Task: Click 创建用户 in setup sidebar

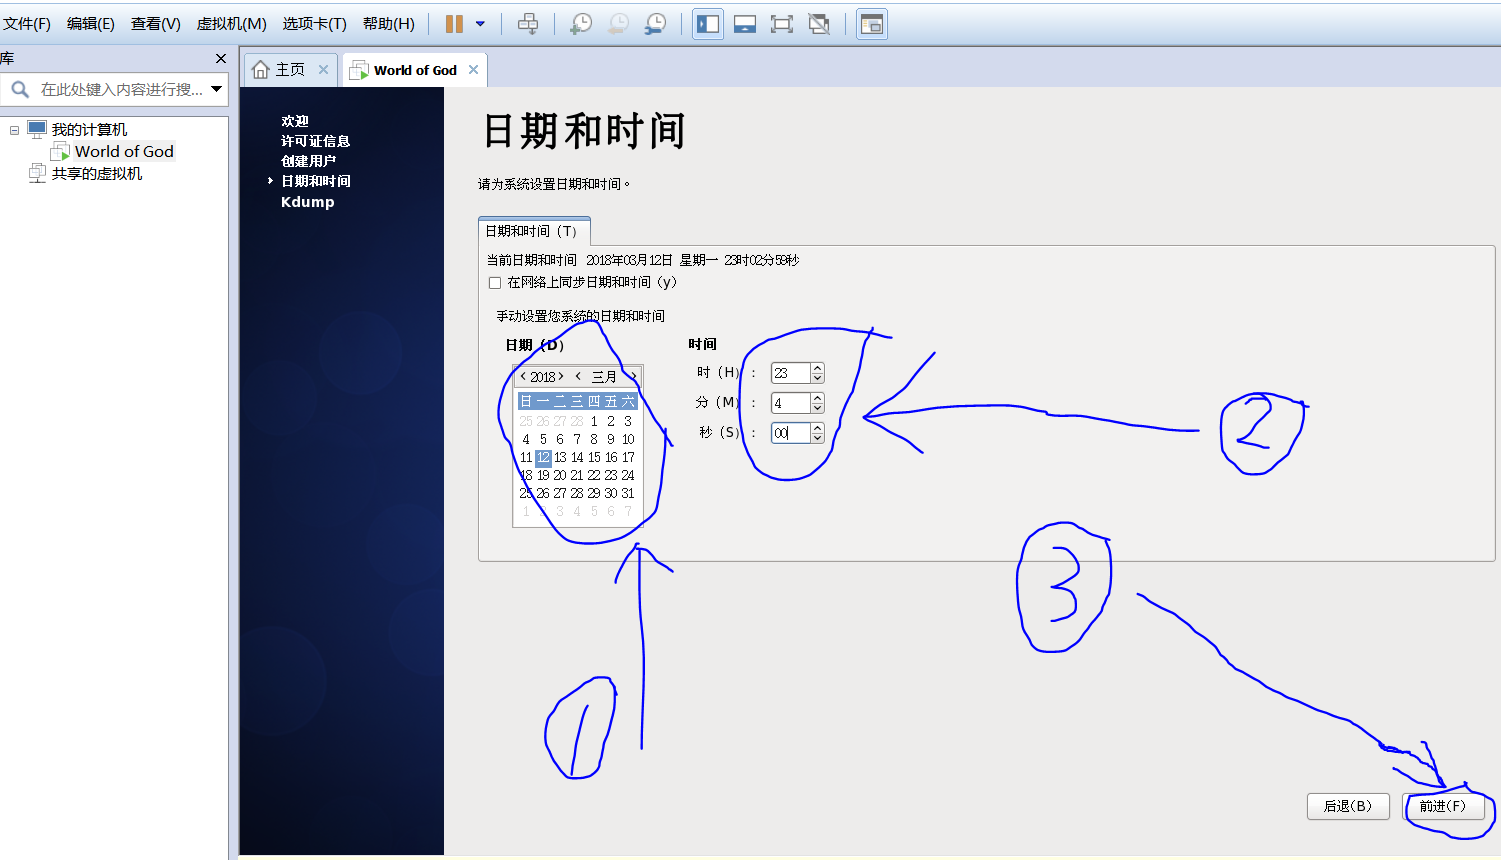Action: 308,161
